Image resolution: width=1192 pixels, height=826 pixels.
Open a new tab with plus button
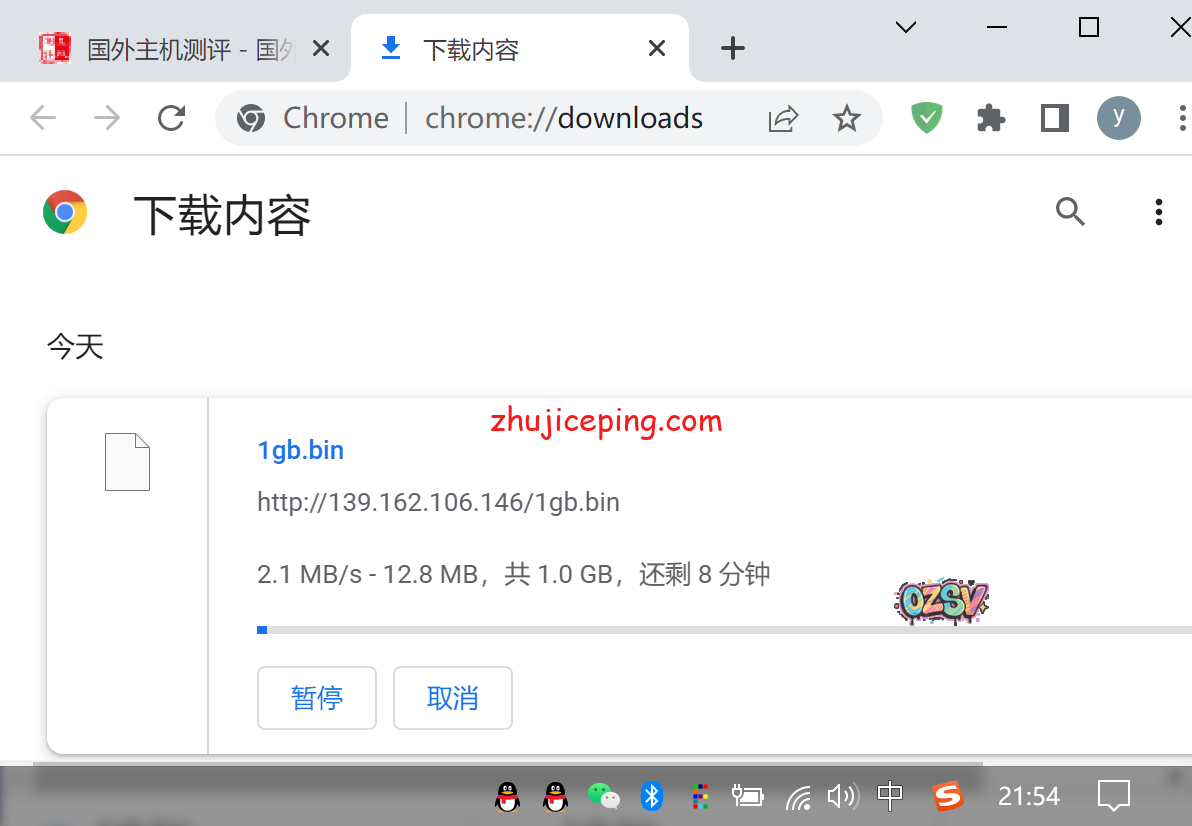pos(733,48)
